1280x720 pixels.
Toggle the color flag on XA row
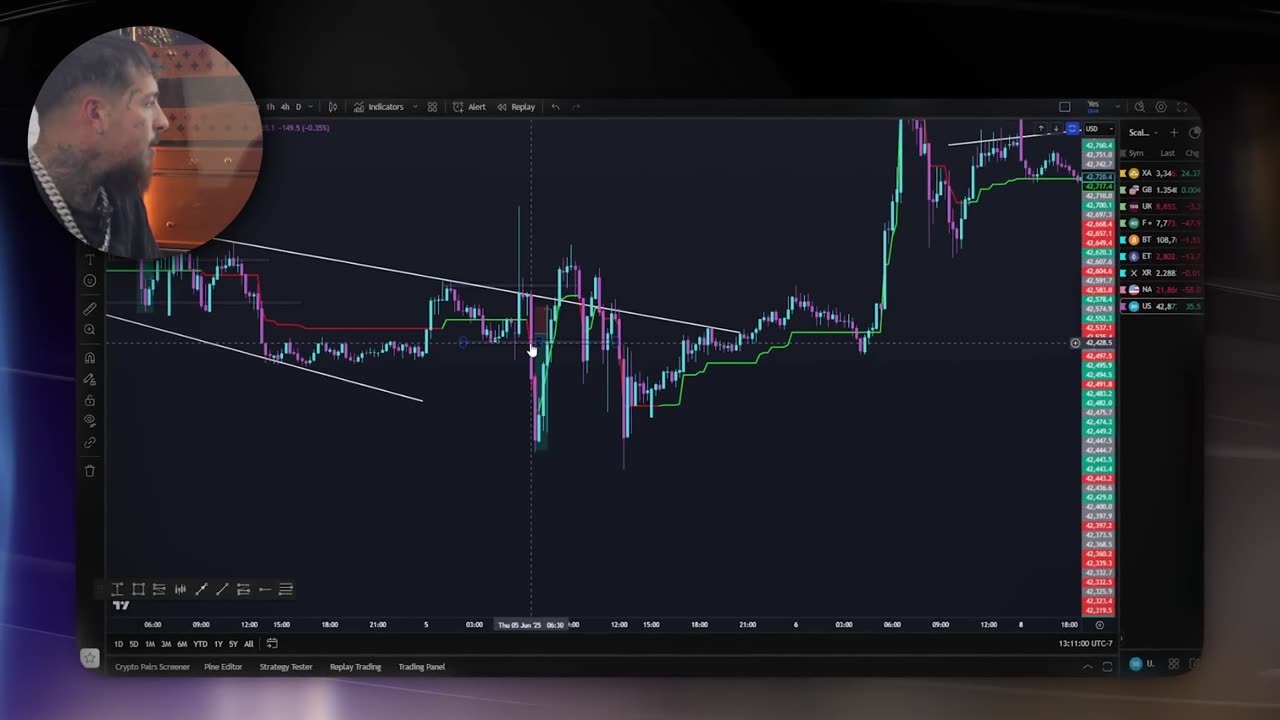click(x=1123, y=174)
